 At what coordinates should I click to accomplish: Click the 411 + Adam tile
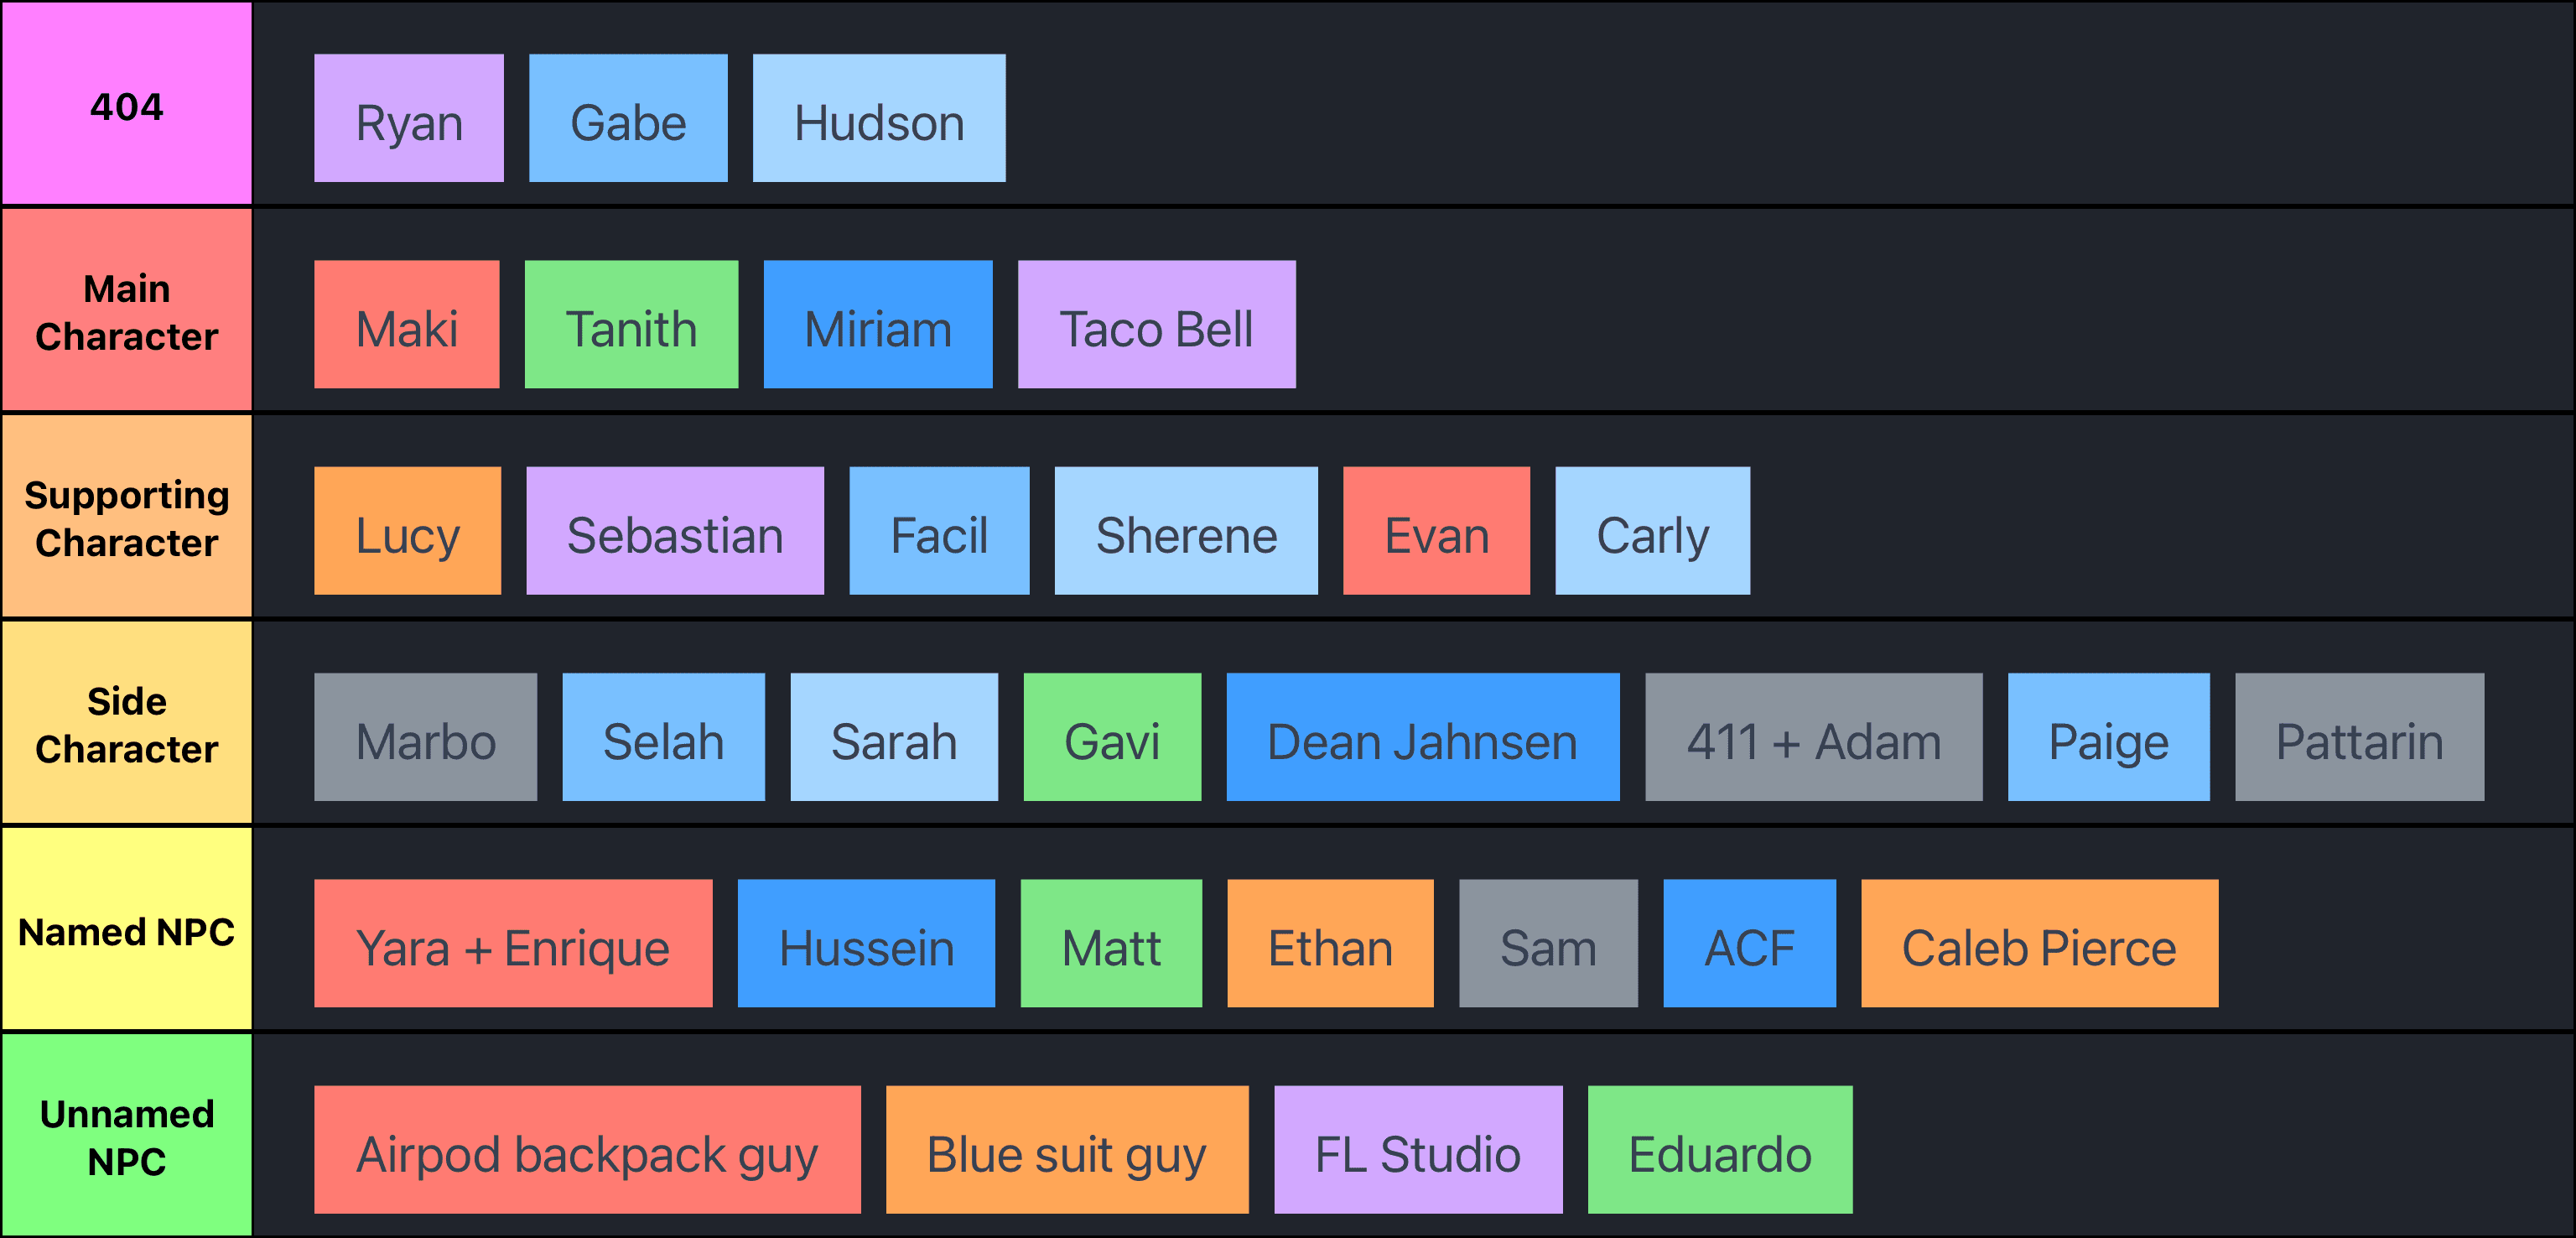[1812, 737]
